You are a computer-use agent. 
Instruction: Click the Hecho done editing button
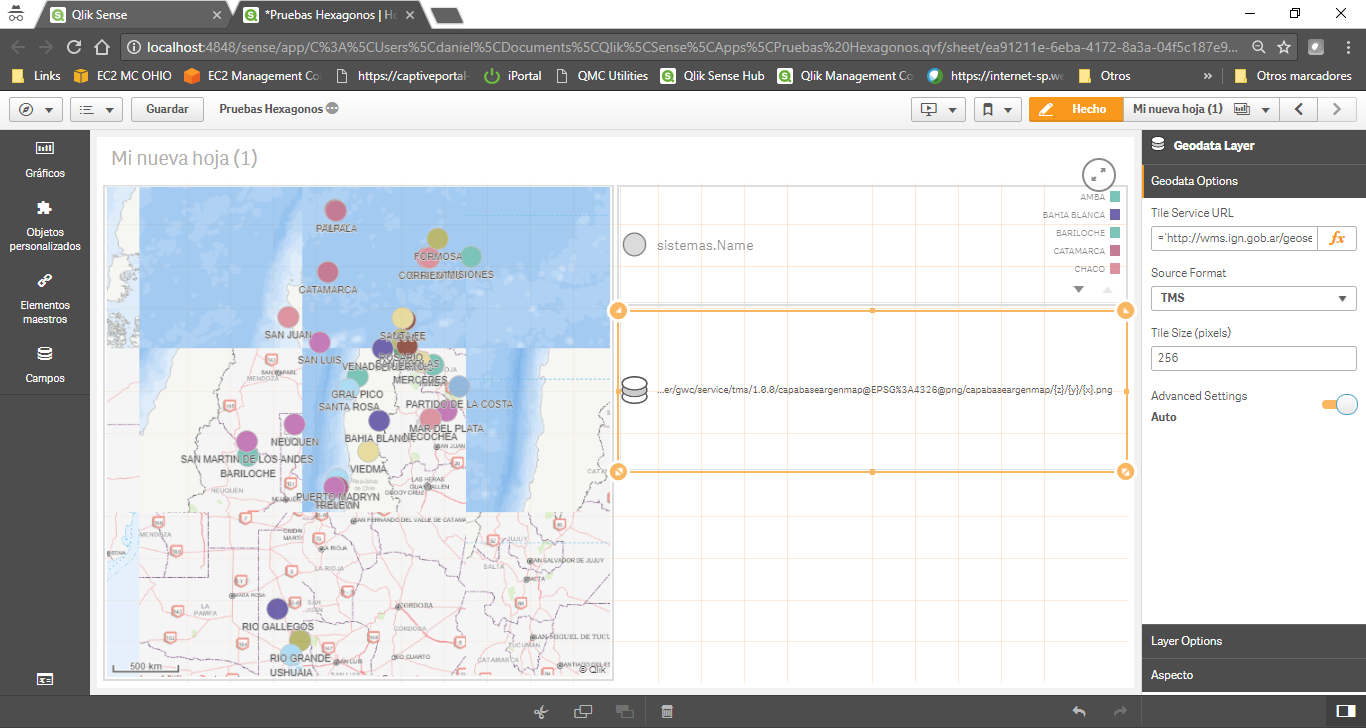click(x=1076, y=109)
